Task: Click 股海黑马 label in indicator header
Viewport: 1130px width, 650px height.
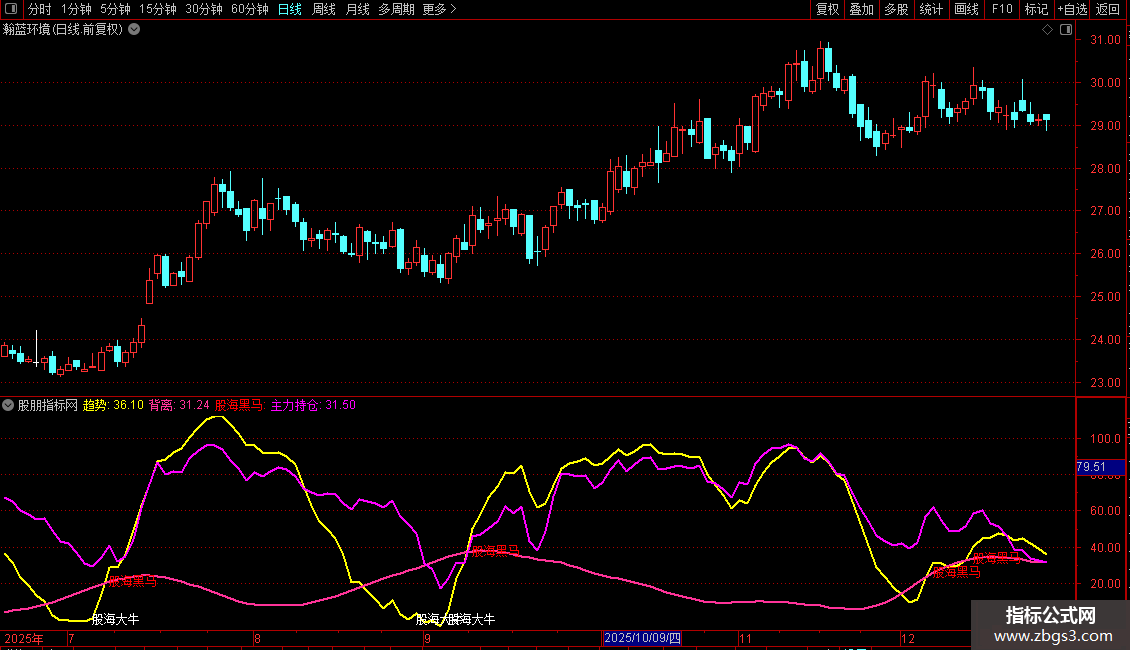Action: point(241,405)
